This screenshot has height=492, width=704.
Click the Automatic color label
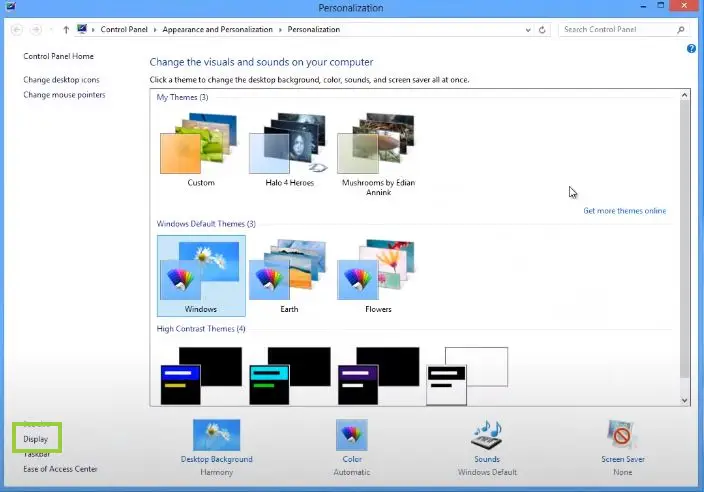(x=352, y=472)
